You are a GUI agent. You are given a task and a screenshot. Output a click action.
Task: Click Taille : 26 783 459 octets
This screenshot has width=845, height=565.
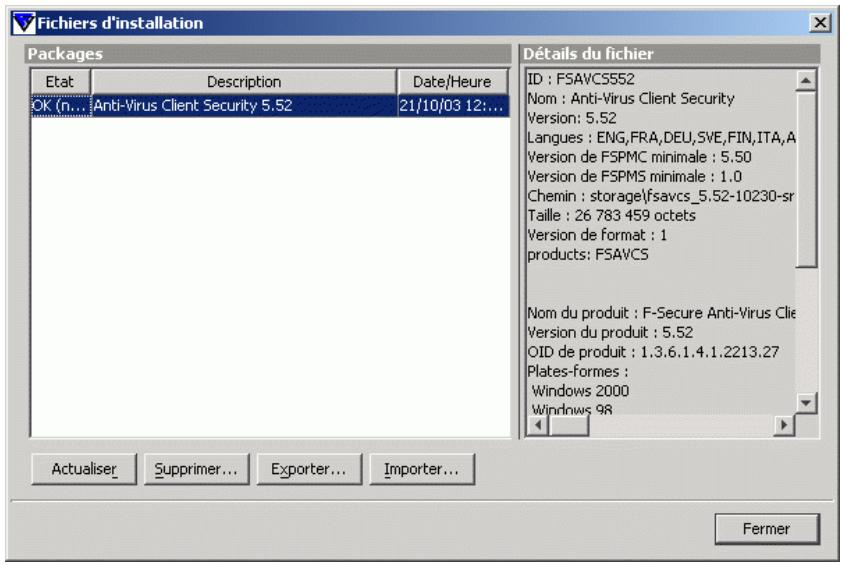[611, 215]
